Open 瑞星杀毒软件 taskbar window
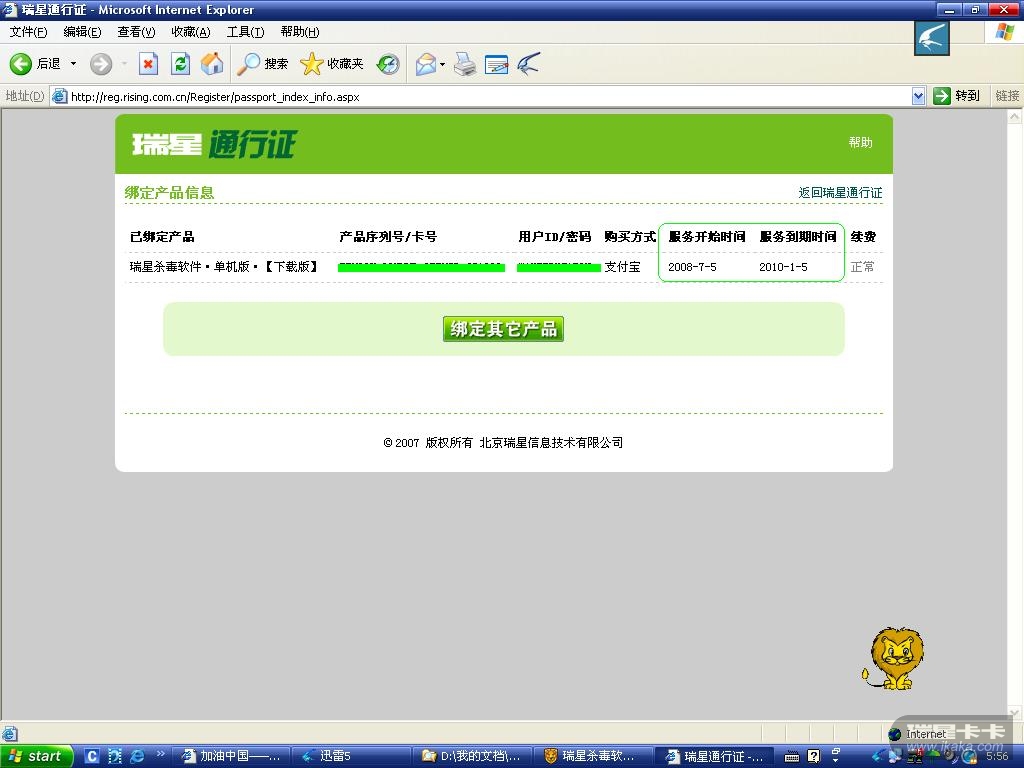The width and height of the screenshot is (1024, 768). [x=594, y=756]
